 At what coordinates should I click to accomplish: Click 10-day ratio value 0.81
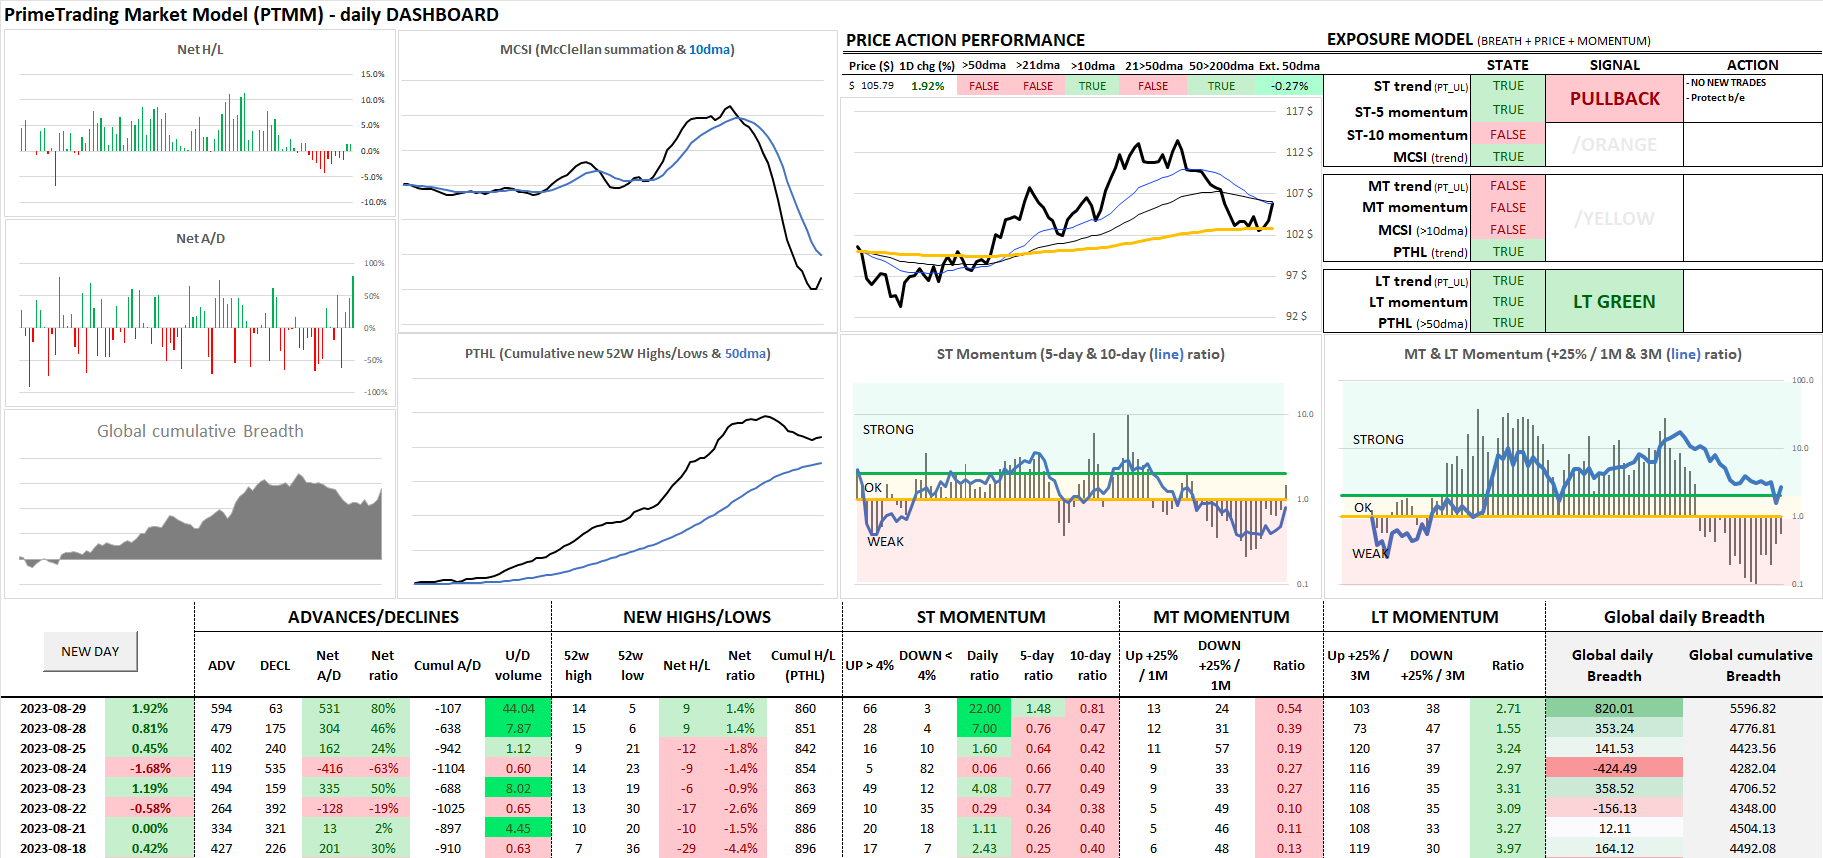pyautogui.click(x=1092, y=708)
